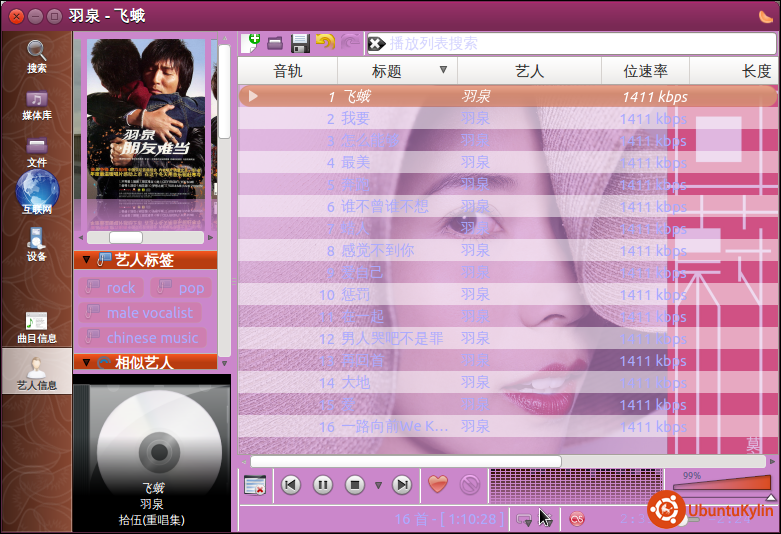Screen dimensions: 781x534
Task: Collapse the 艺人标签 section
Action: click(x=86, y=260)
